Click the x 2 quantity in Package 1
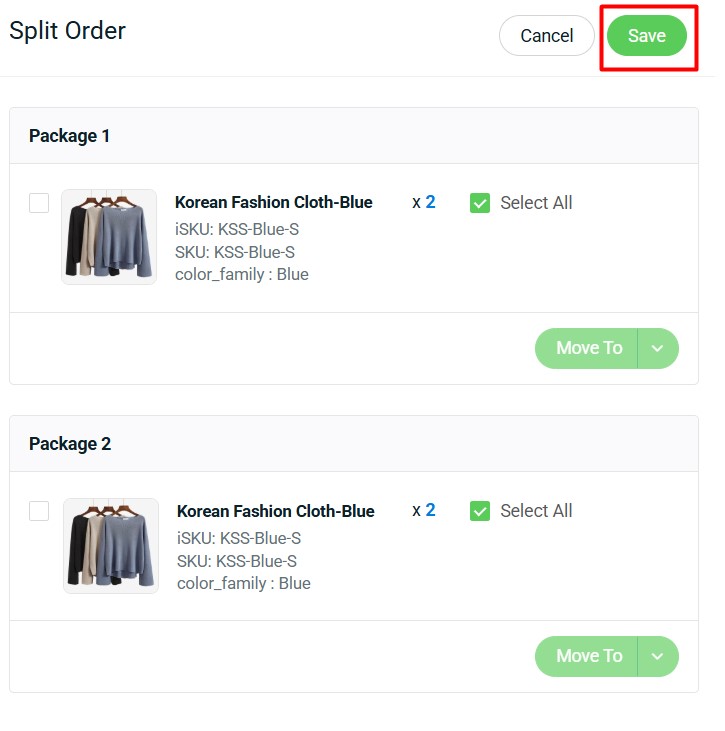Image resolution: width=725 pixels, height=731 pixels. click(x=424, y=202)
